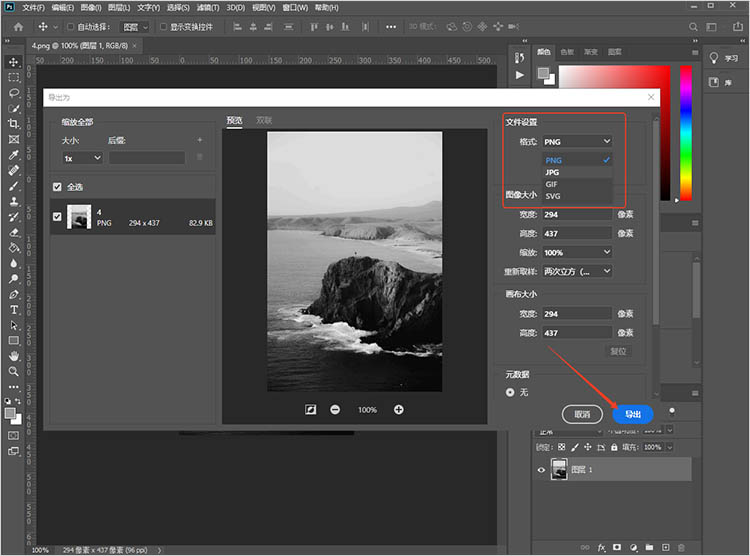Image resolution: width=750 pixels, height=556 pixels.
Task: Click the Home icon in options bar
Action: pos(18,27)
